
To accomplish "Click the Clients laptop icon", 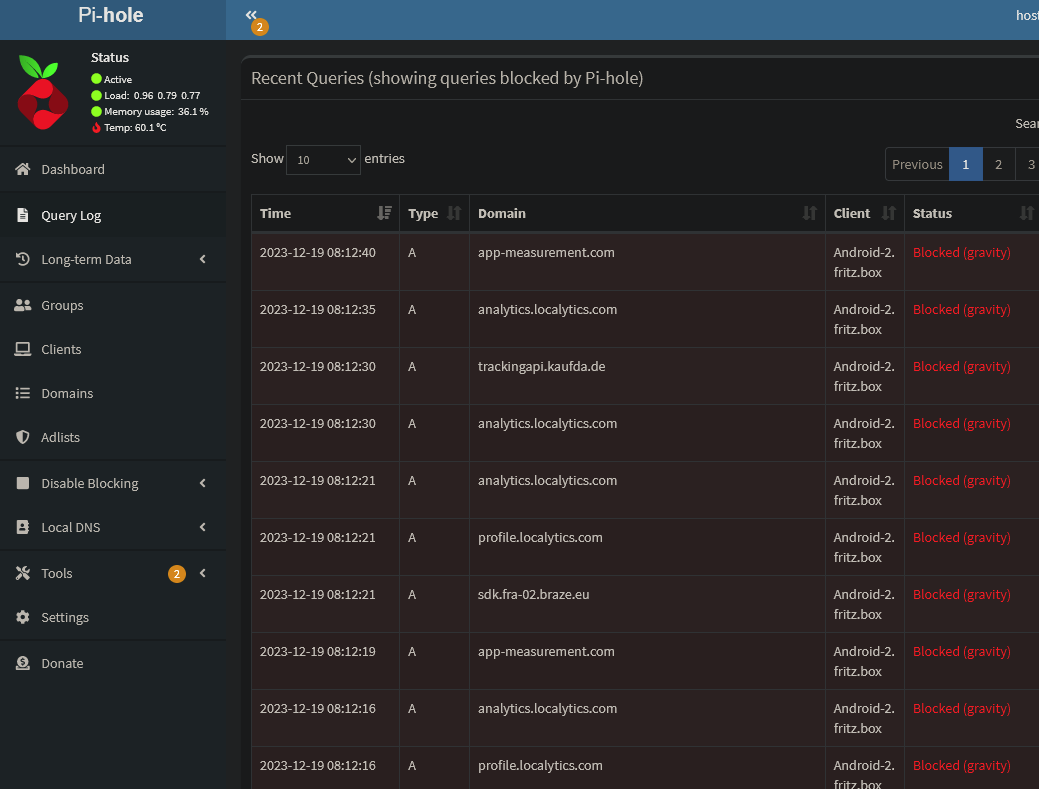I will click(x=23, y=349).
